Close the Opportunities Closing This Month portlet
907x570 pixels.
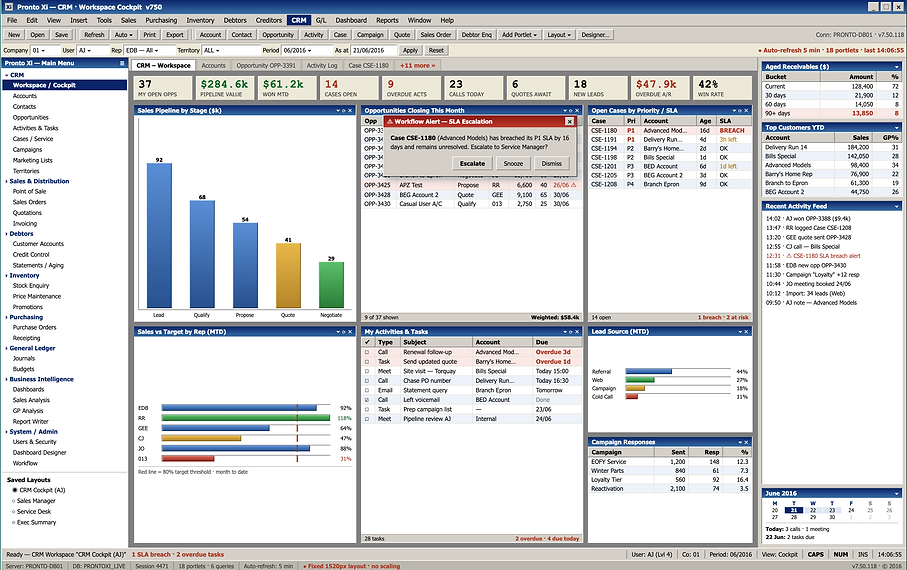[577, 111]
